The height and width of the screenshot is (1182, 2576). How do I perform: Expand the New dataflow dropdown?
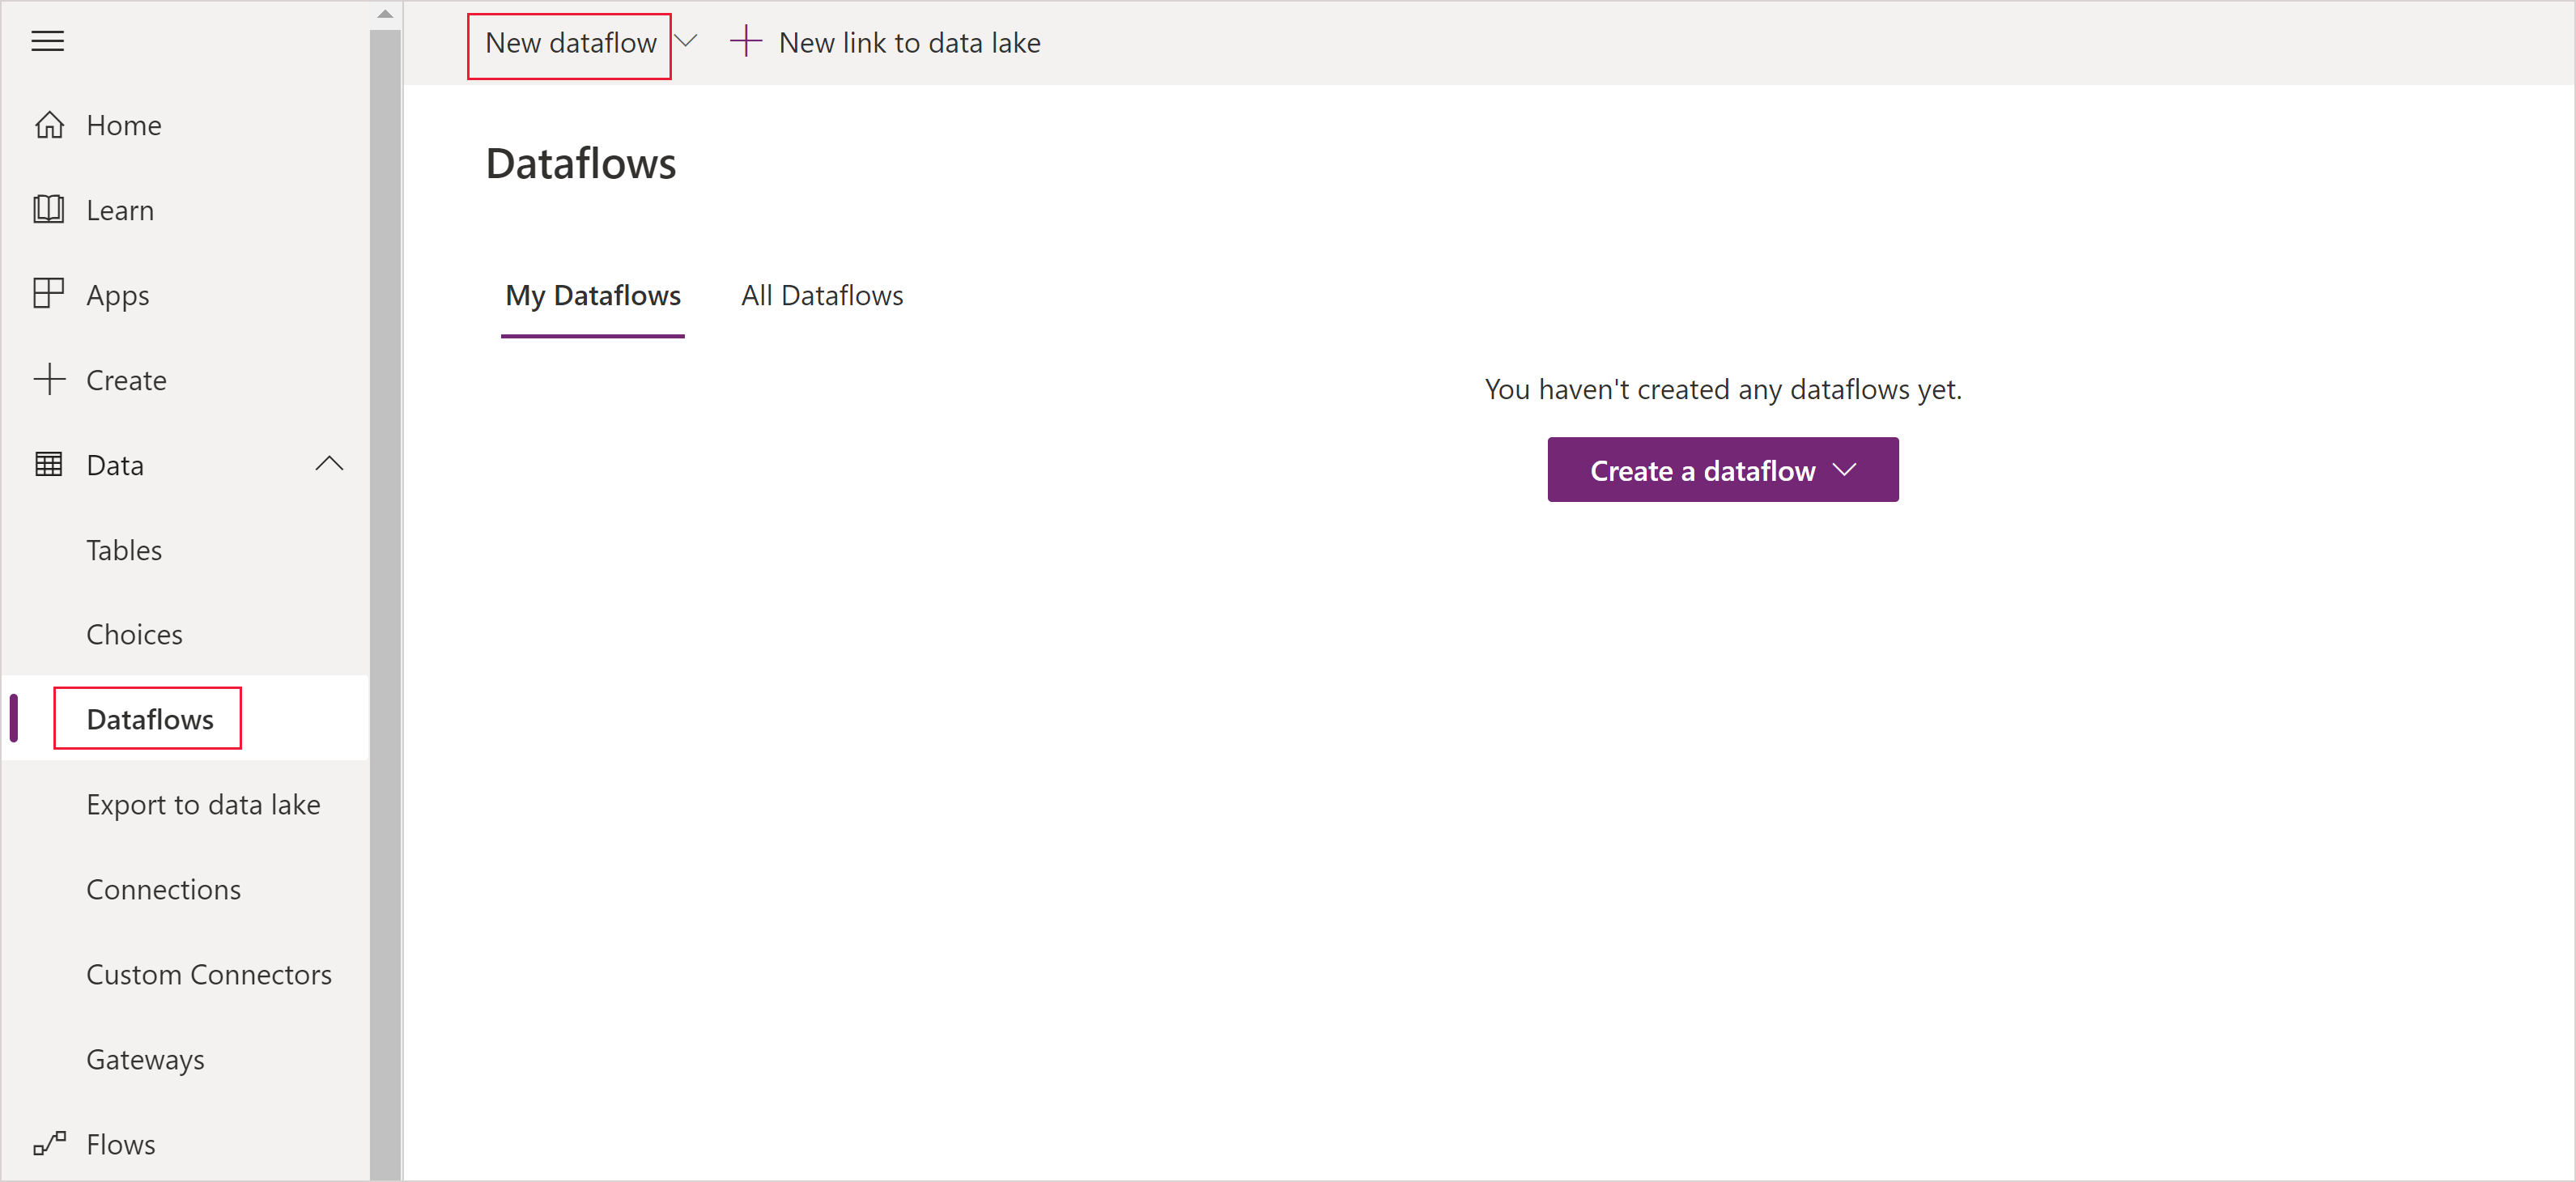point(688,43)
